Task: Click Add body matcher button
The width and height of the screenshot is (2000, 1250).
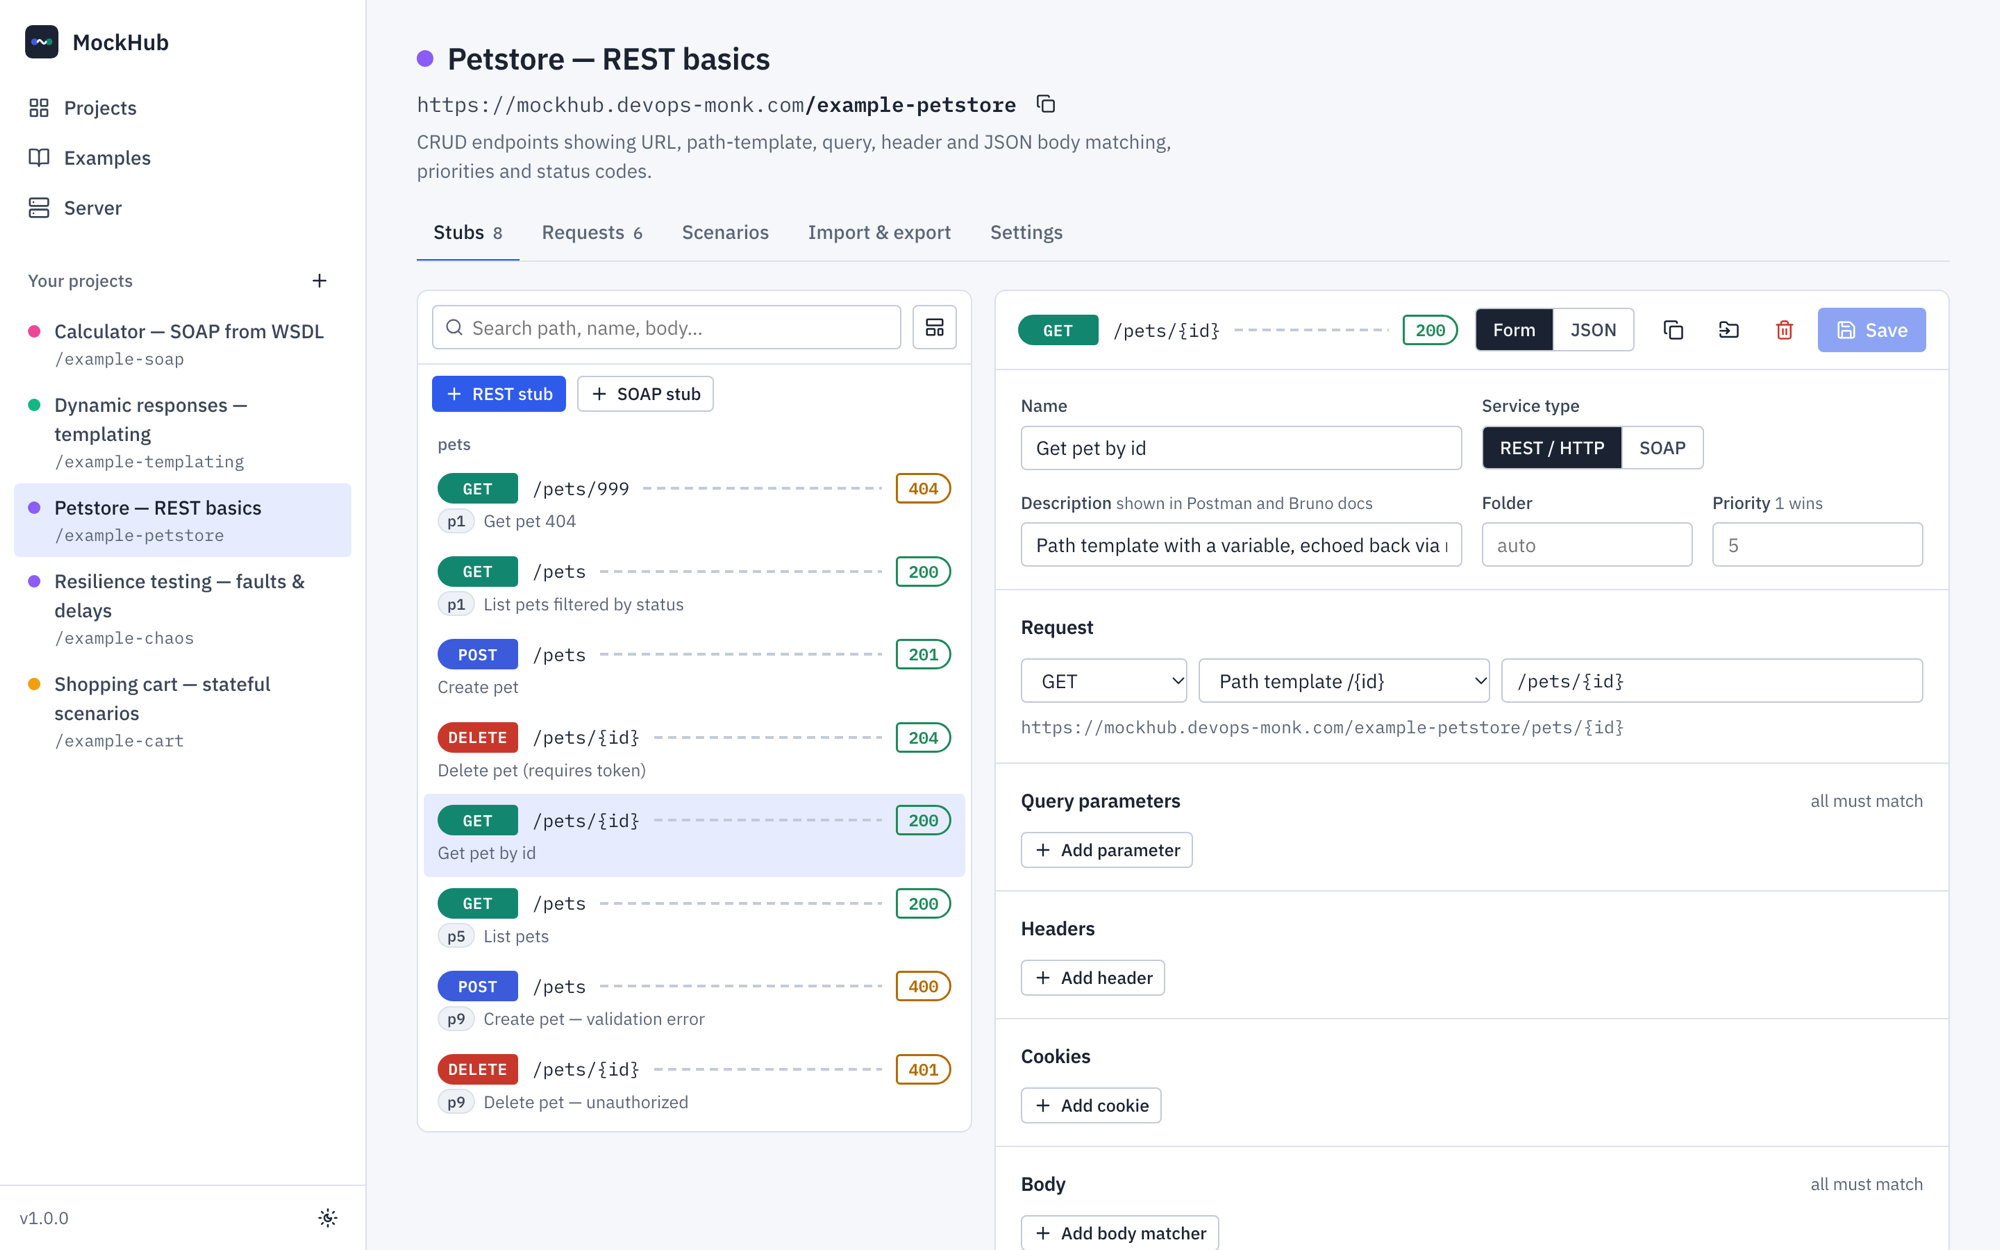Action: point(1119,1233)
